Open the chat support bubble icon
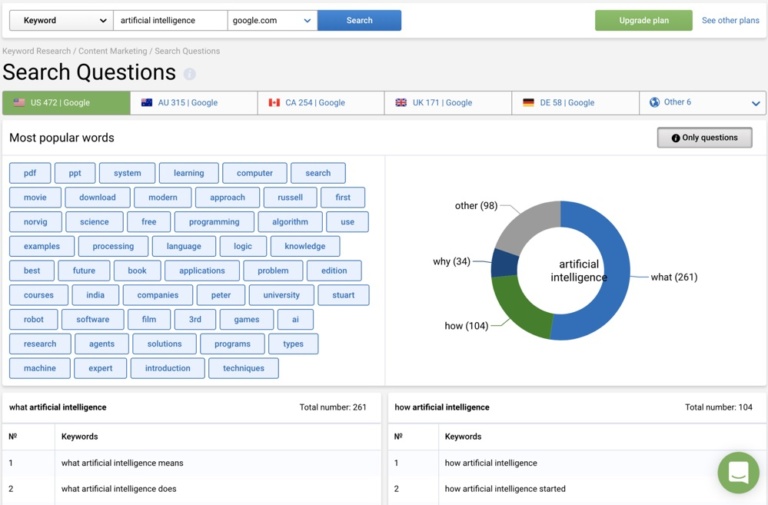 (x=738, y=473)
